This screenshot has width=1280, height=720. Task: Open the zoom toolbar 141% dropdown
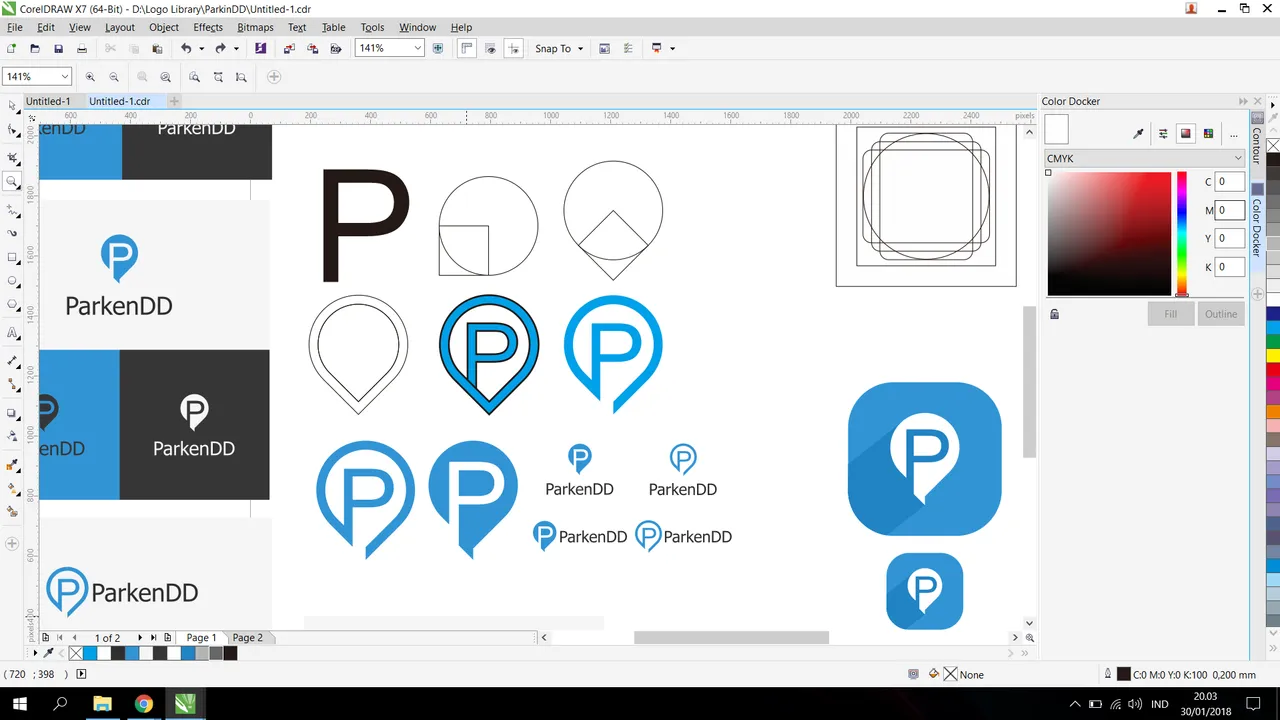(x=65, y=77)
